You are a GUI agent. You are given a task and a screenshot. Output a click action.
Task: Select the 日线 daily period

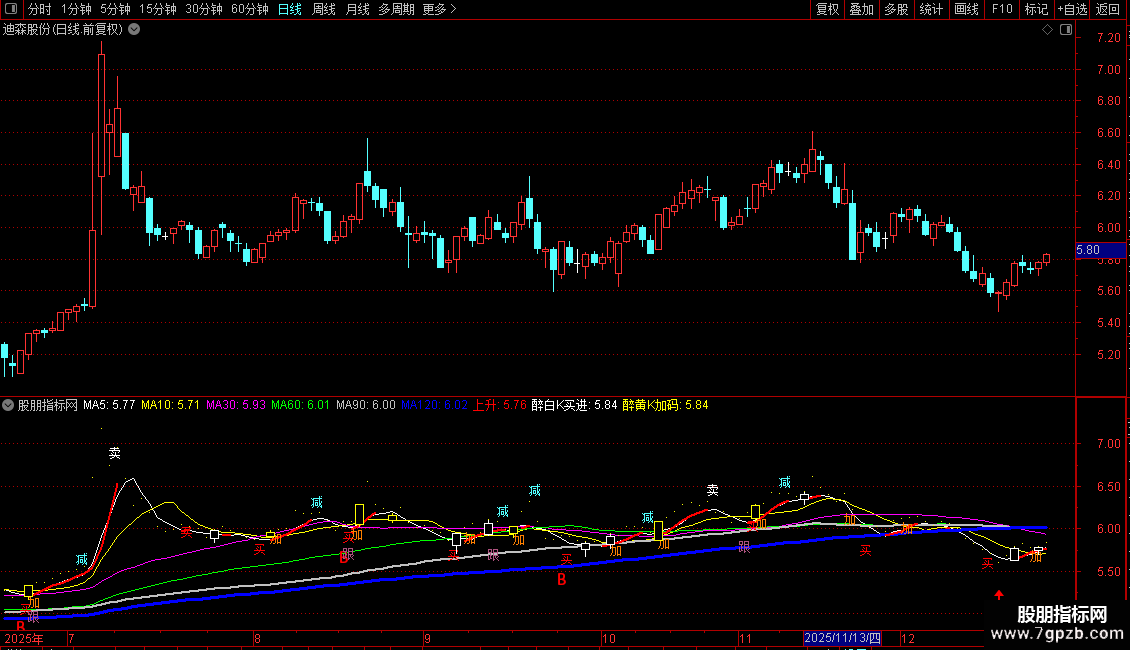coord(290,9)
